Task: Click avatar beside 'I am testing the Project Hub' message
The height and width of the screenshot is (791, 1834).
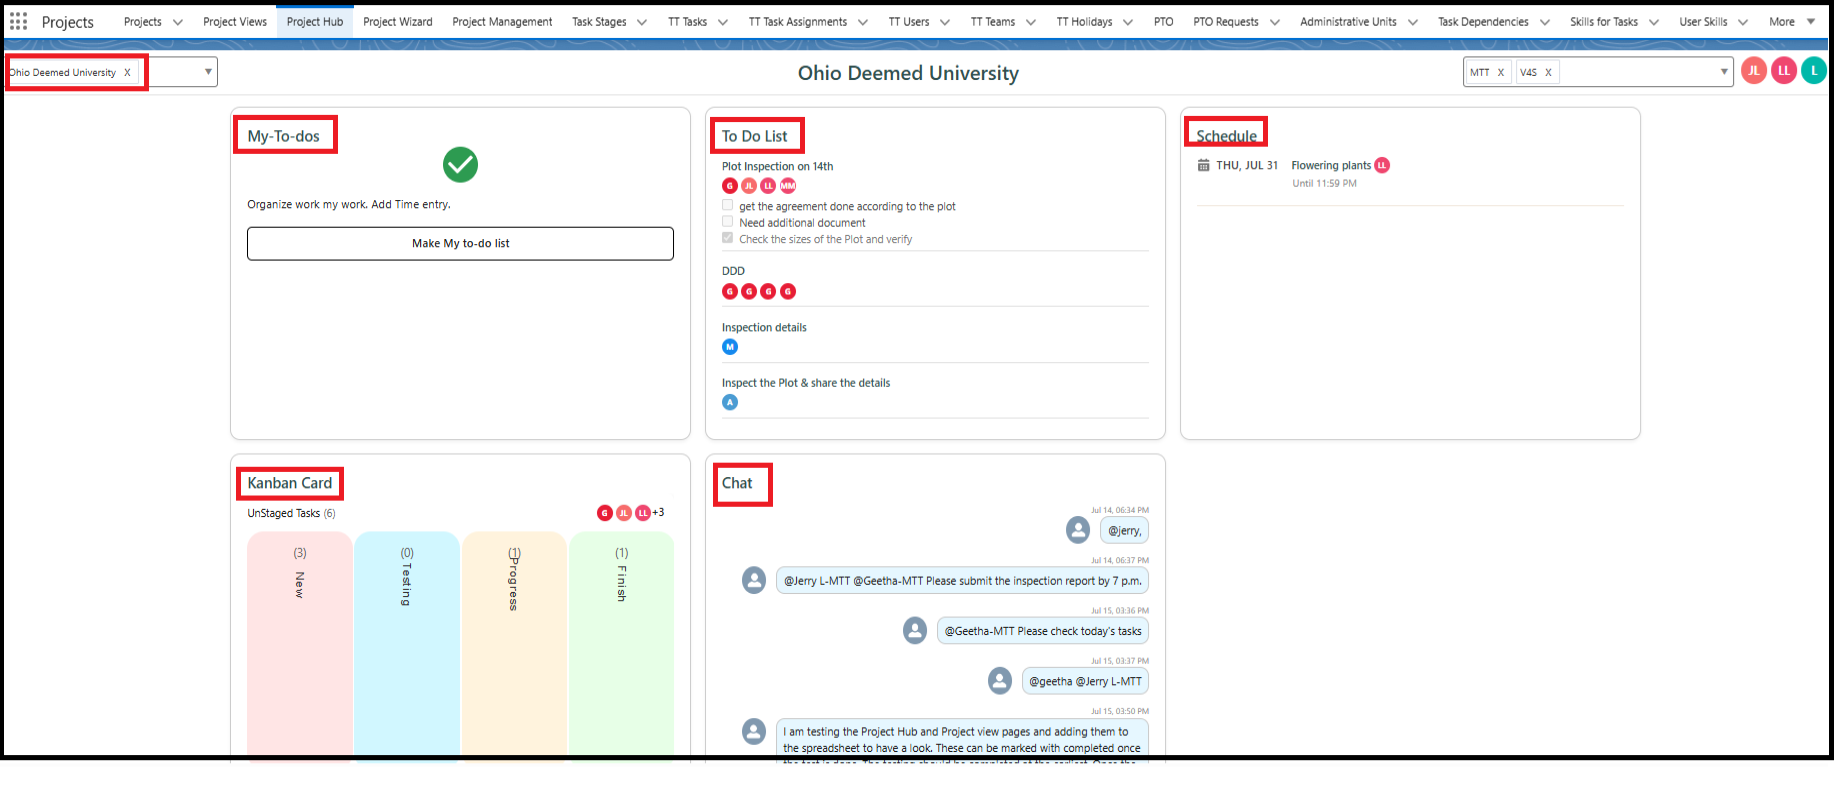Action: (754, 731)
